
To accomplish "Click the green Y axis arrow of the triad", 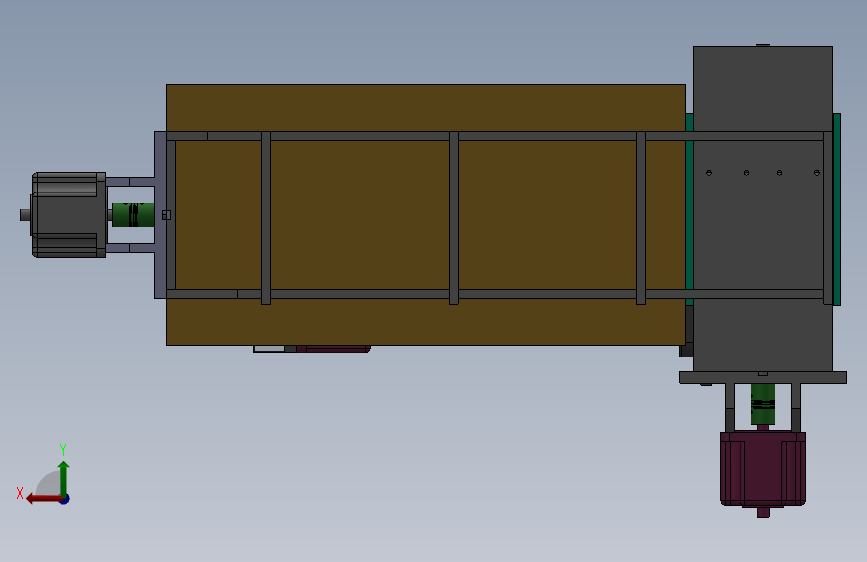I will pos(64,478).
